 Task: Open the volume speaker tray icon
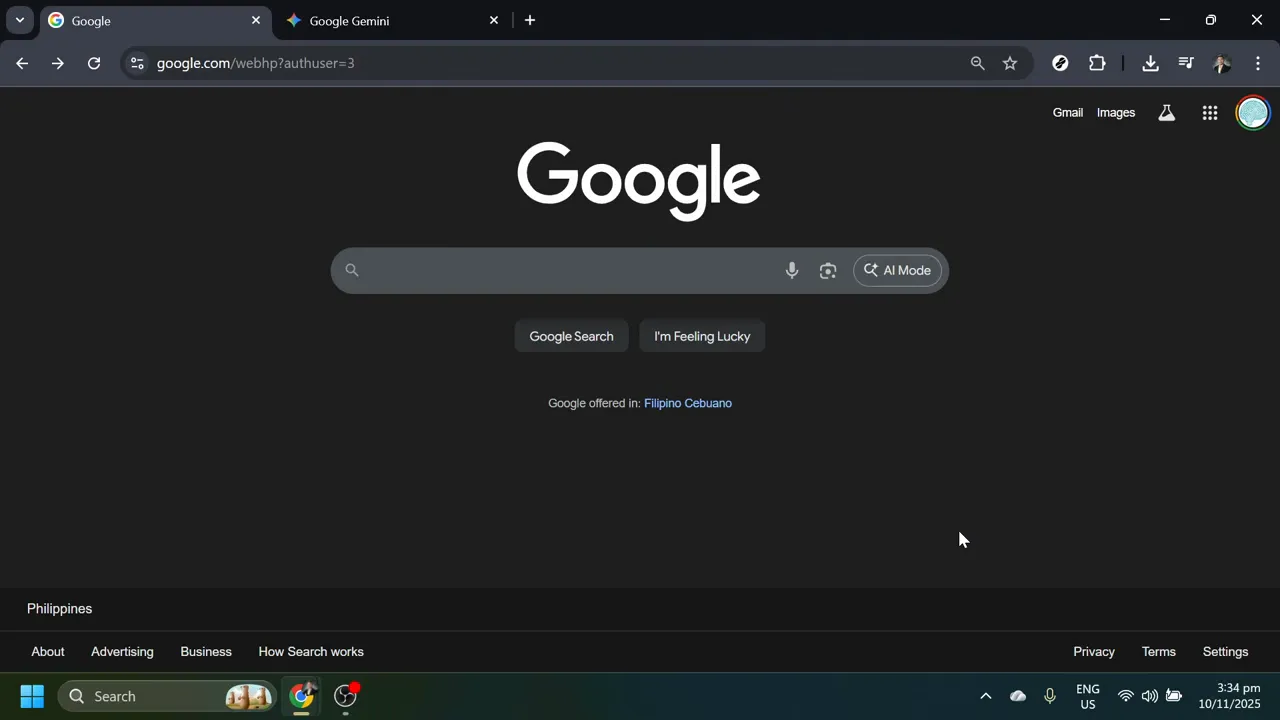click(1150, 696)
